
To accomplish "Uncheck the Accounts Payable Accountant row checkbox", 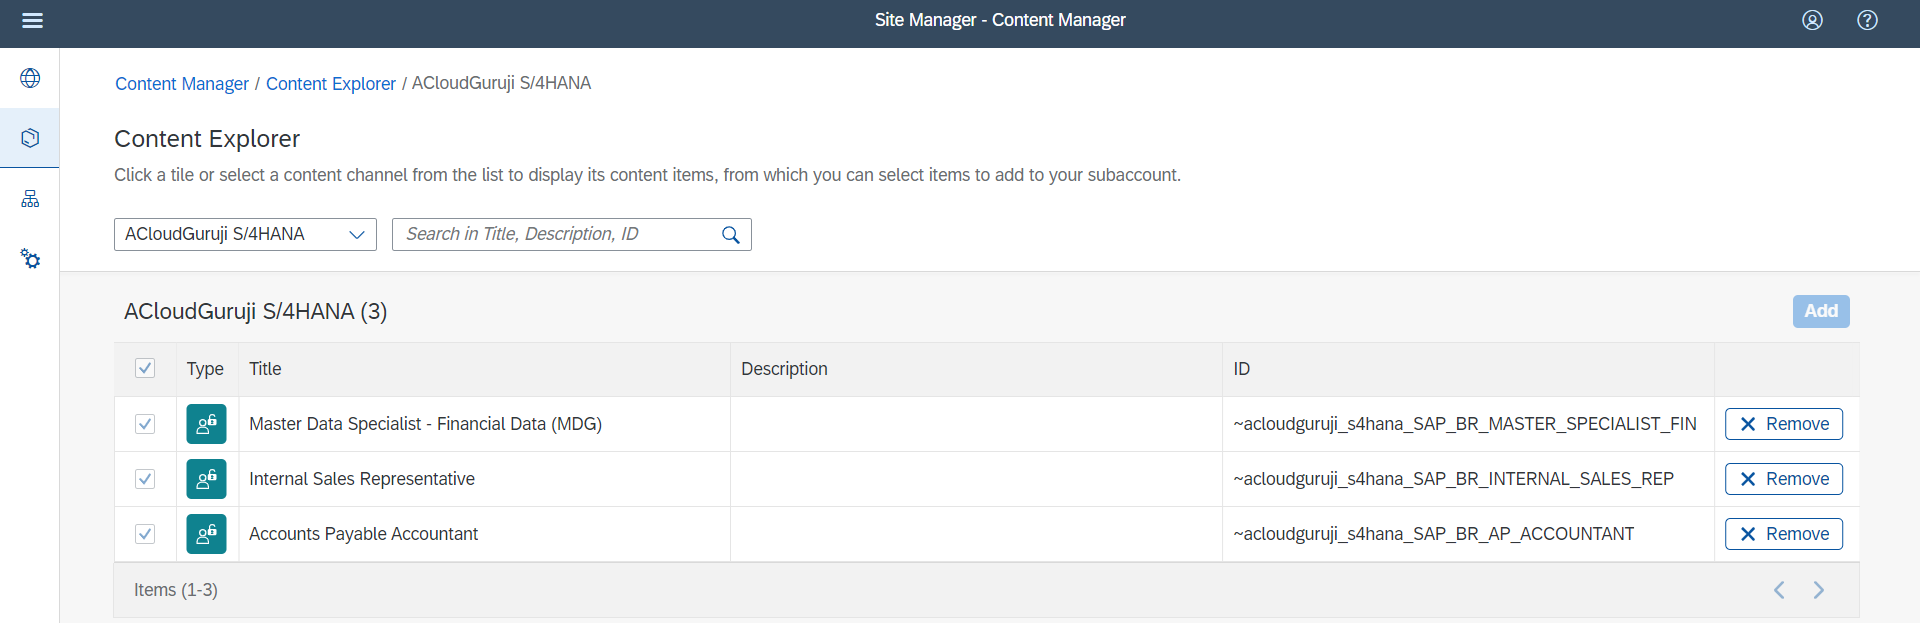I will coord(145,534).
